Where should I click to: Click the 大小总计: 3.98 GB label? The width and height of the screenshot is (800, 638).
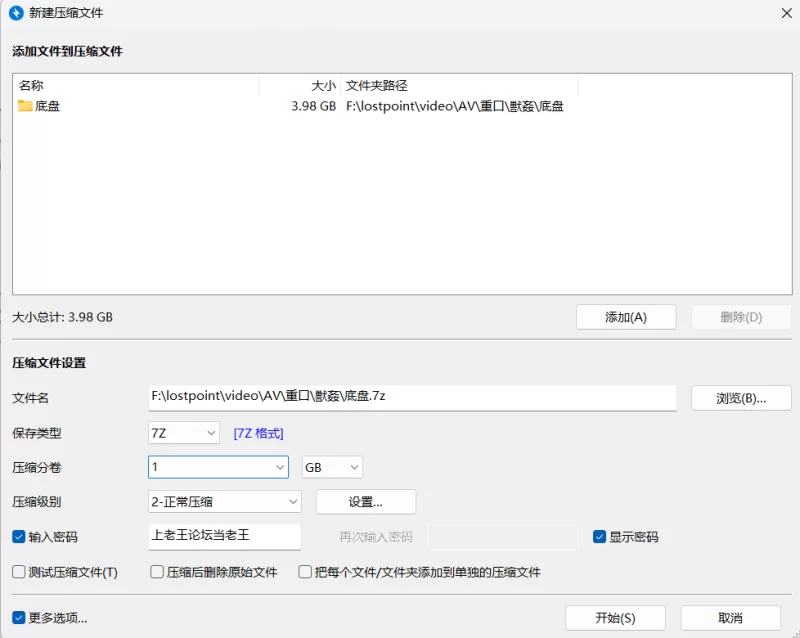click(x=62, y=317)
